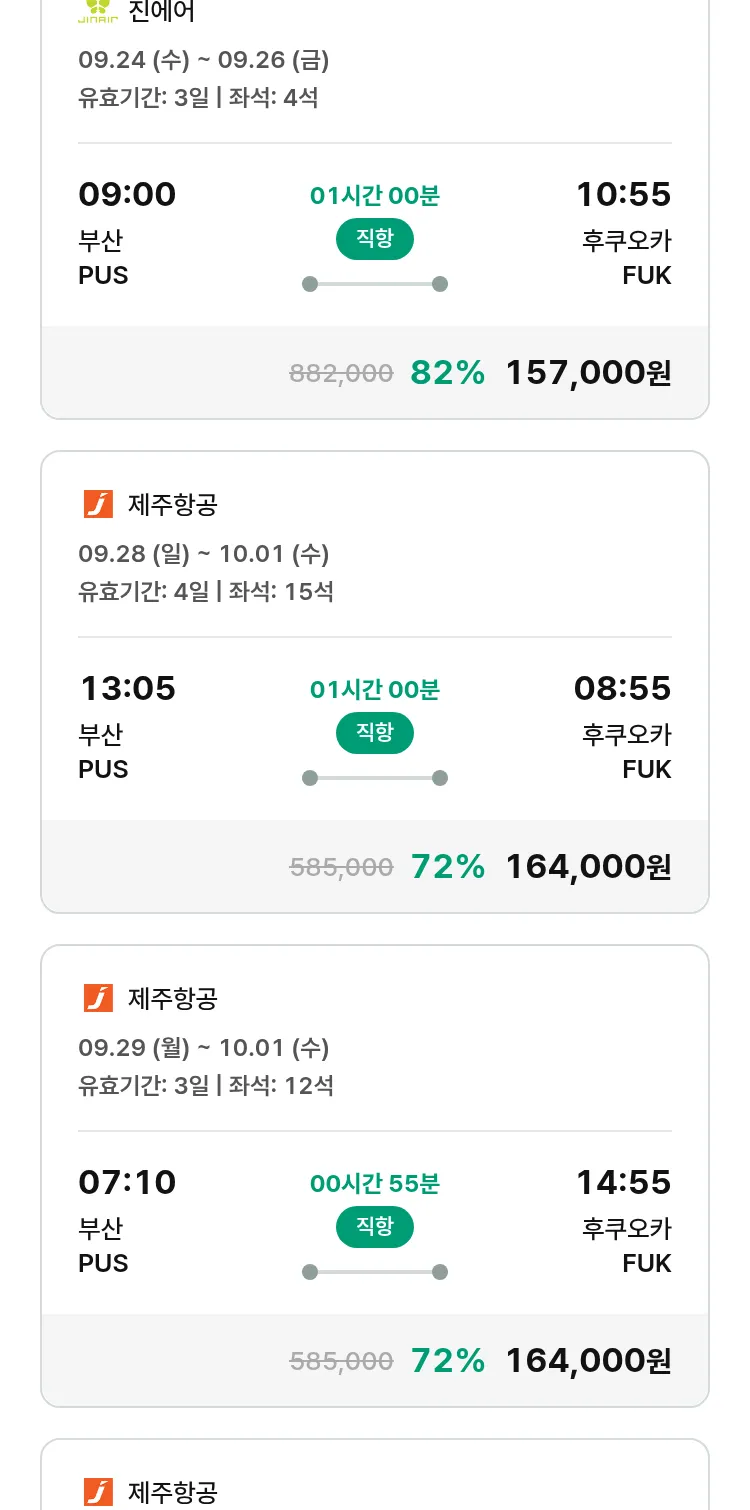Select the 164,000원 price for the 13:05 departure
Viewport: 750px width, 1510px height.
(x=588, y=867)
